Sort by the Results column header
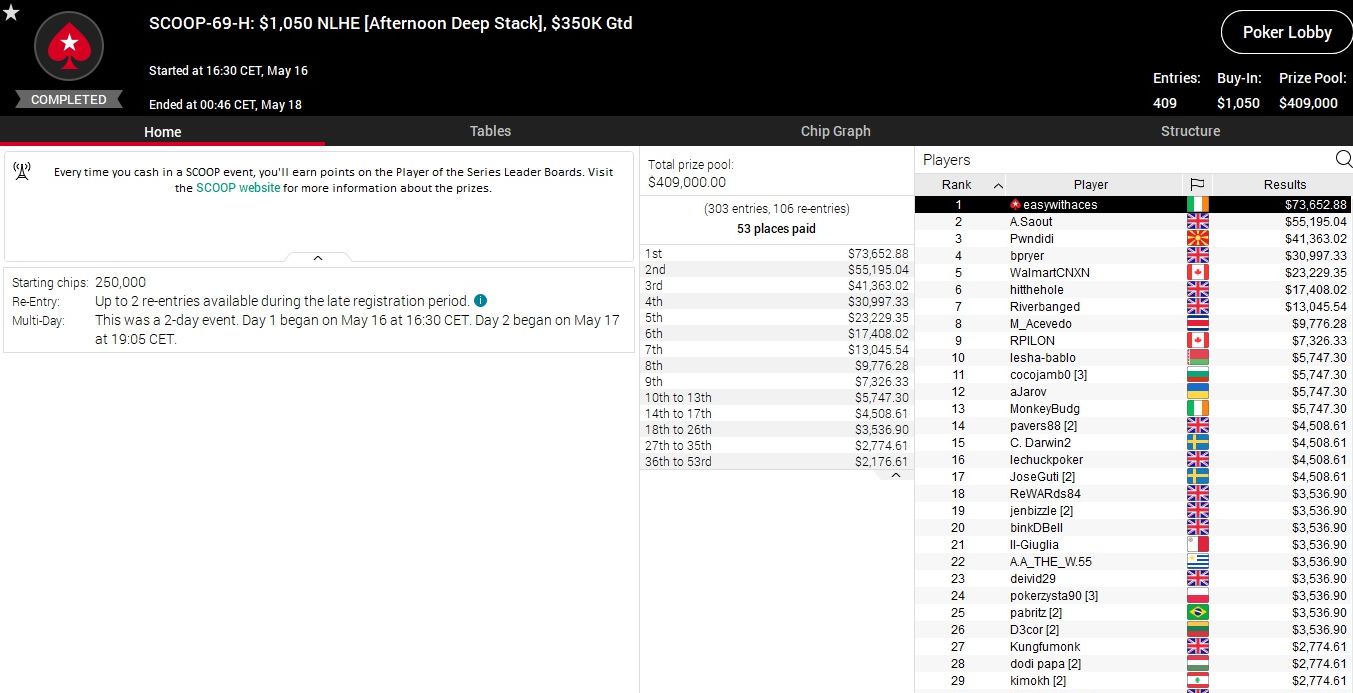 click(x=1284, y=184)
